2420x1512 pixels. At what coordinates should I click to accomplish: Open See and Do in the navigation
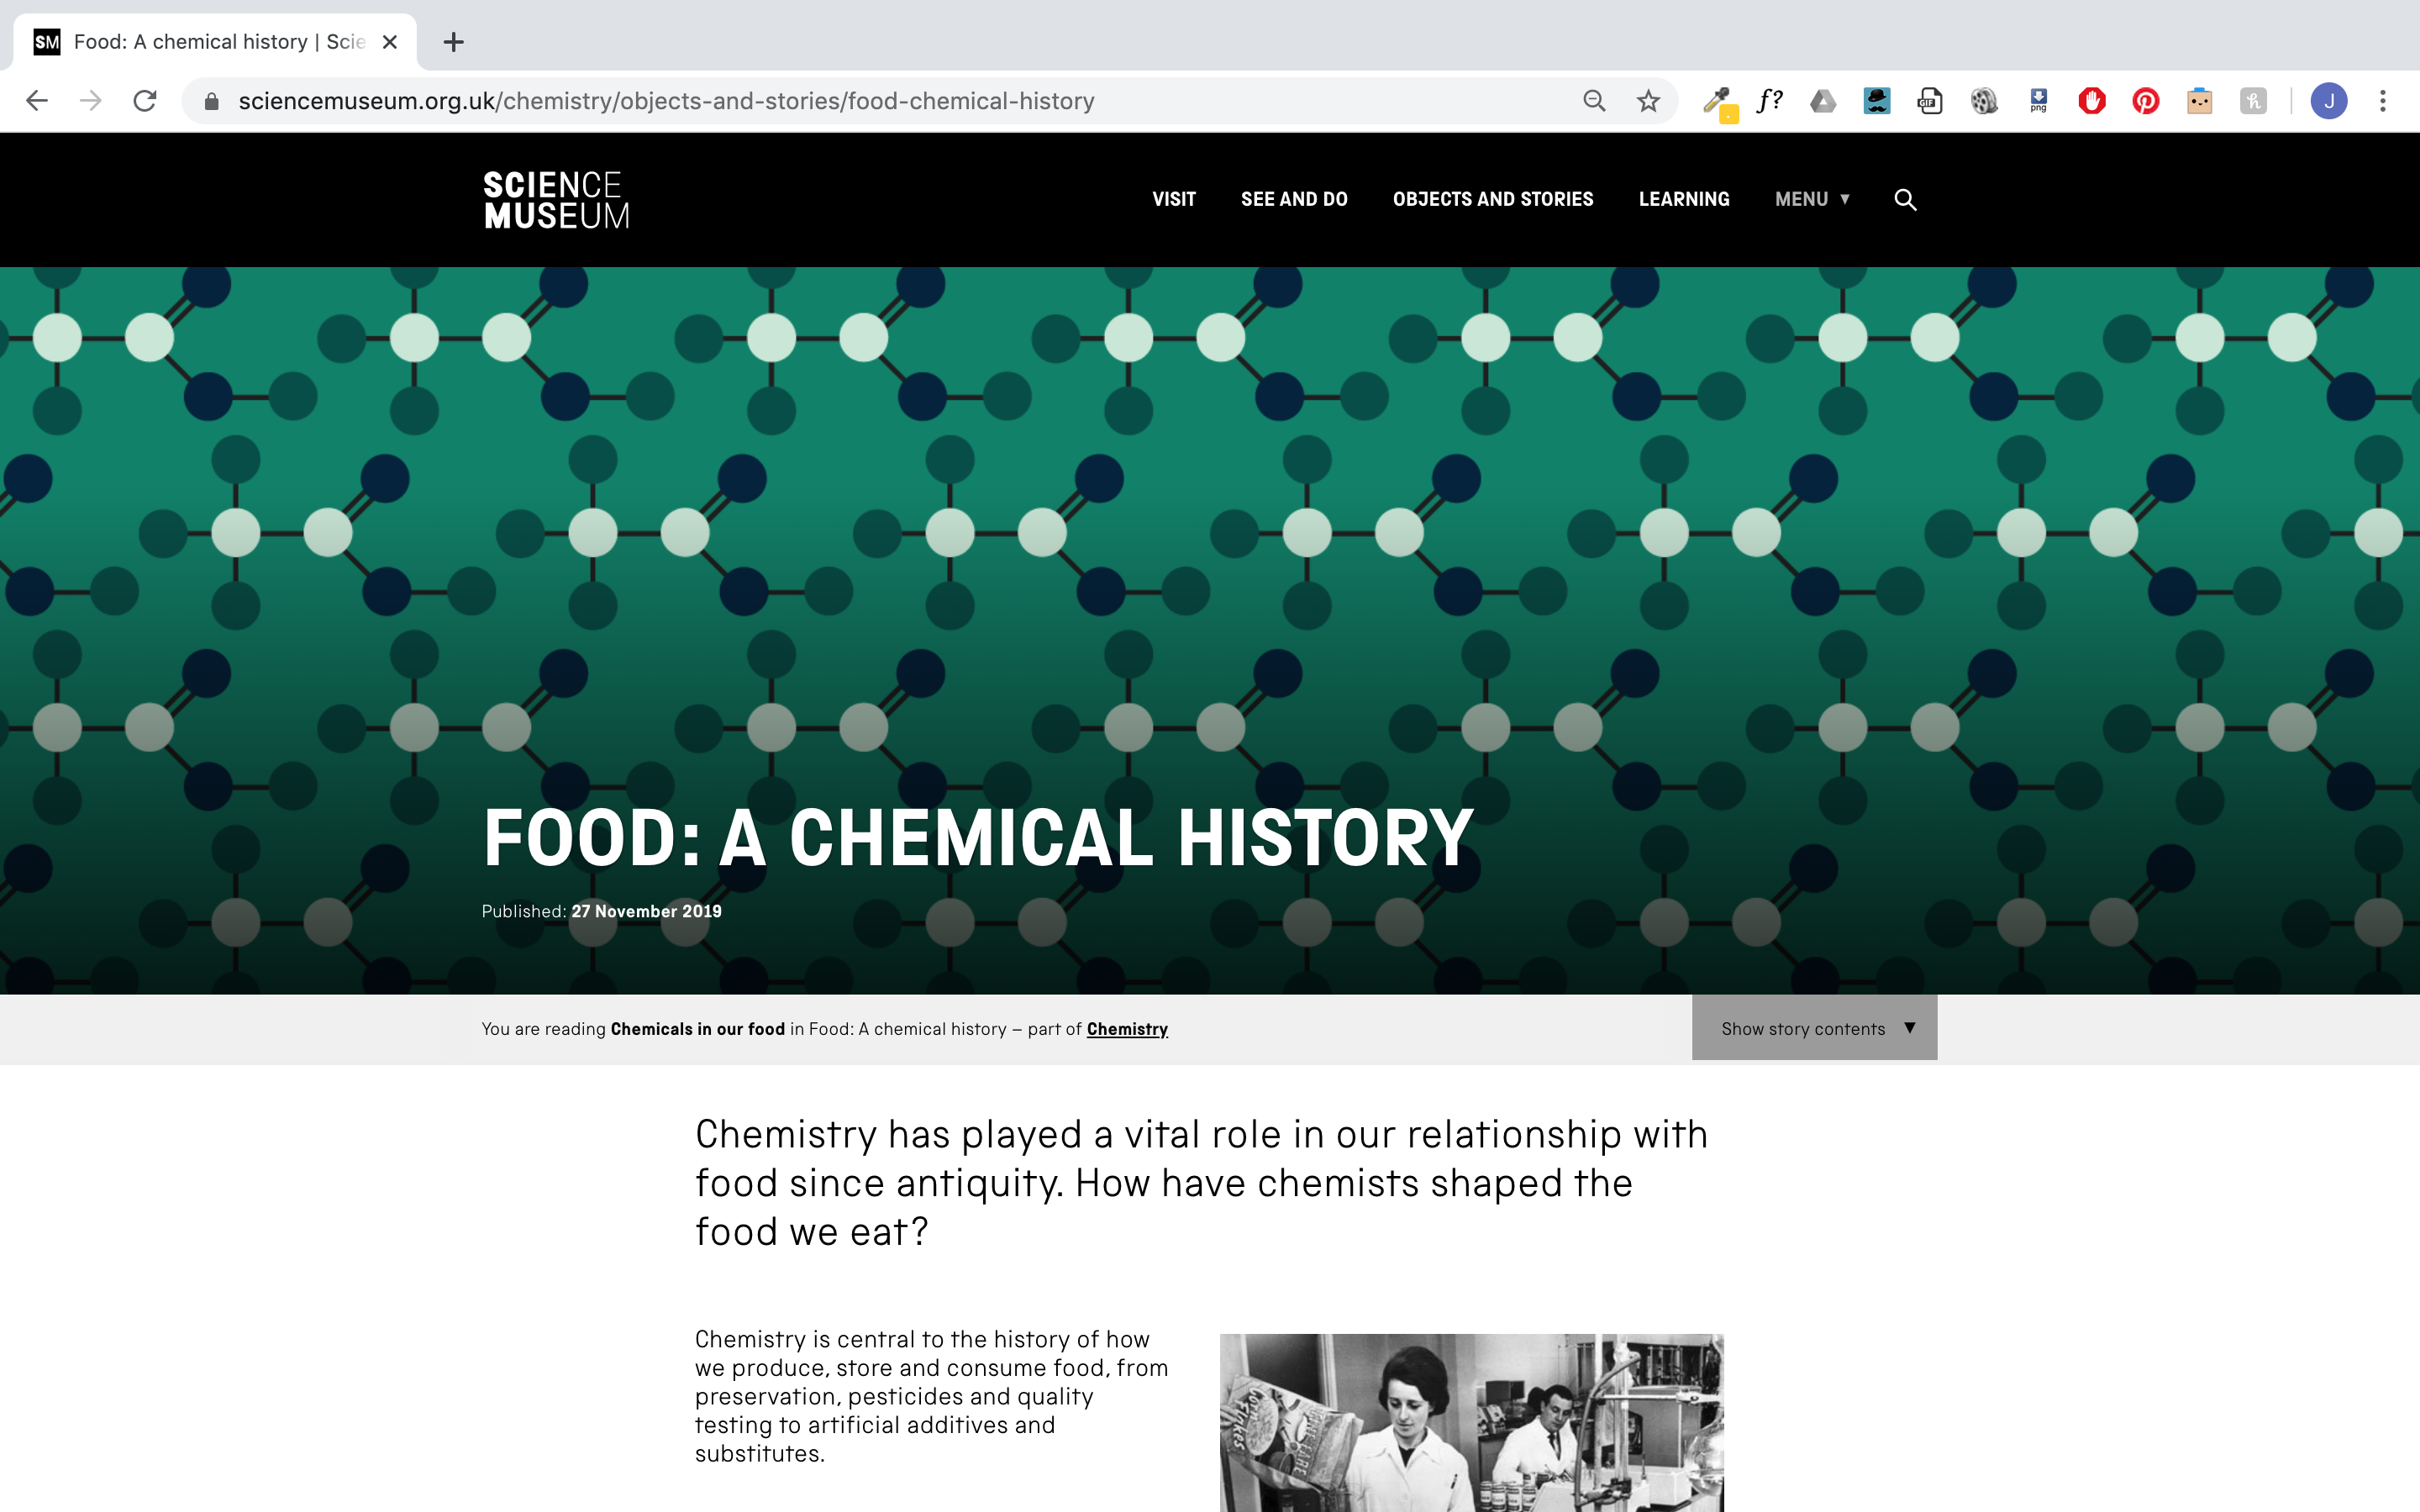[x=1294, y=199]
